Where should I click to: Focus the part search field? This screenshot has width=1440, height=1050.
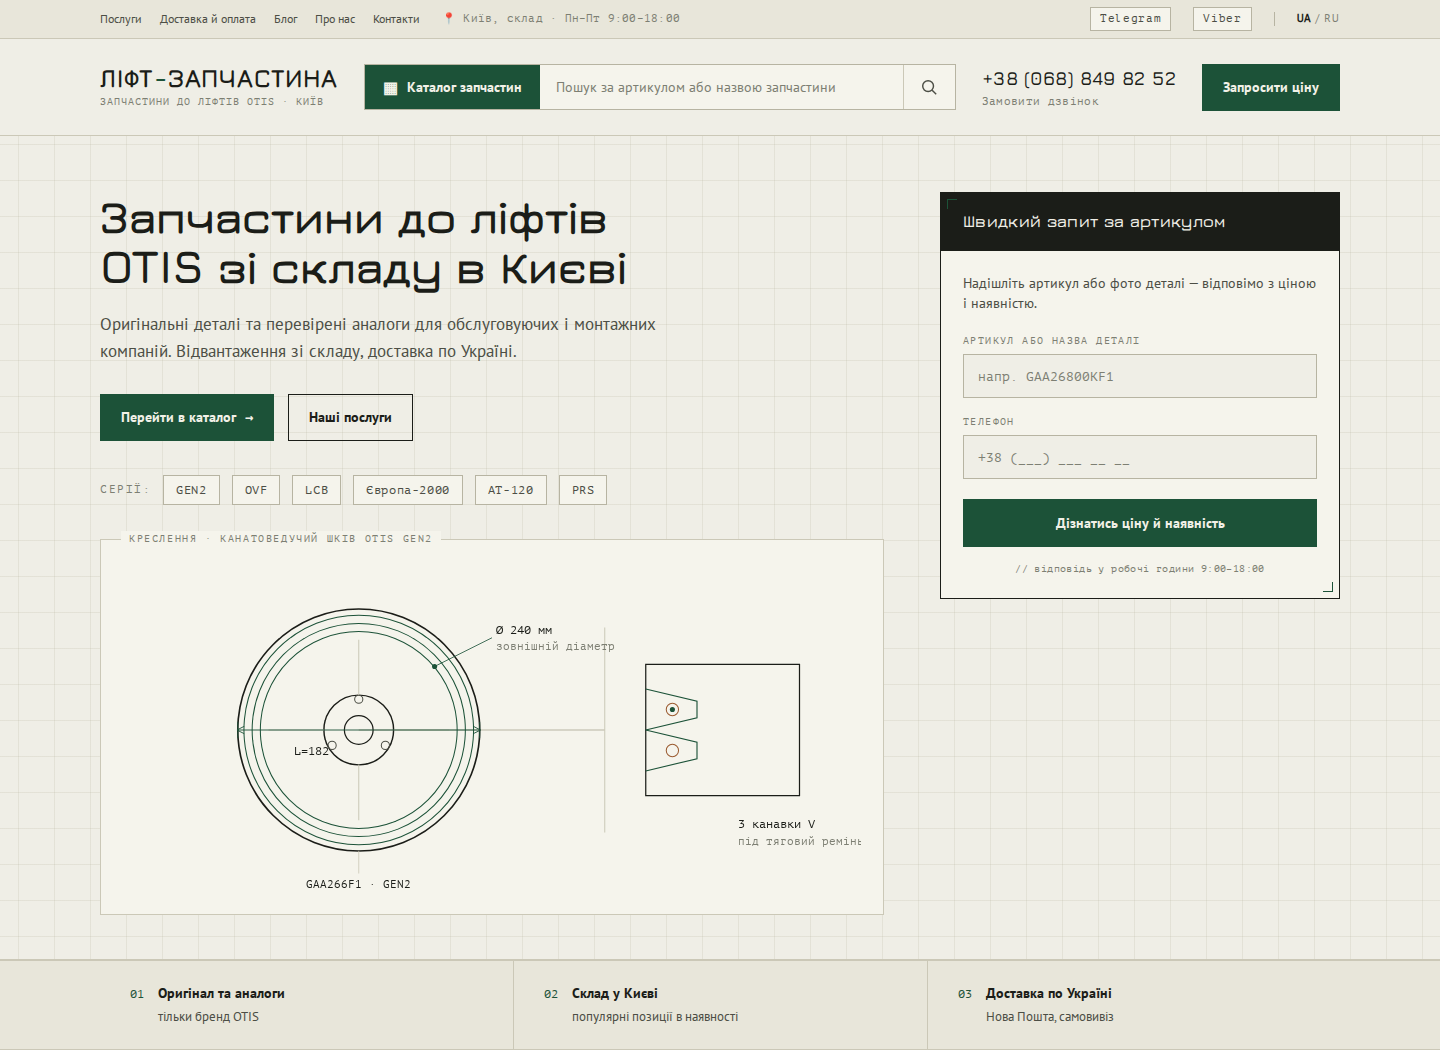(721, 87)
